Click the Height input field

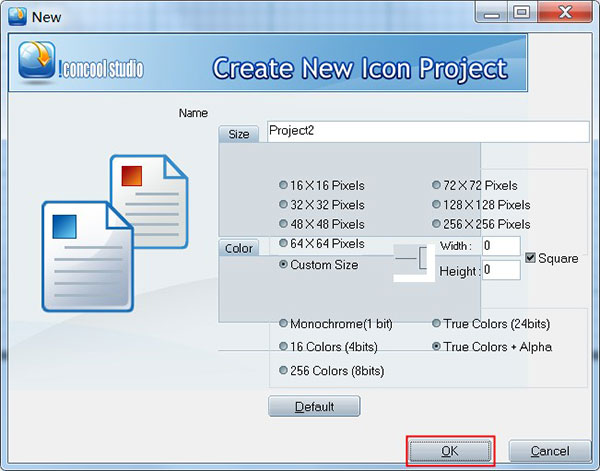501,270
